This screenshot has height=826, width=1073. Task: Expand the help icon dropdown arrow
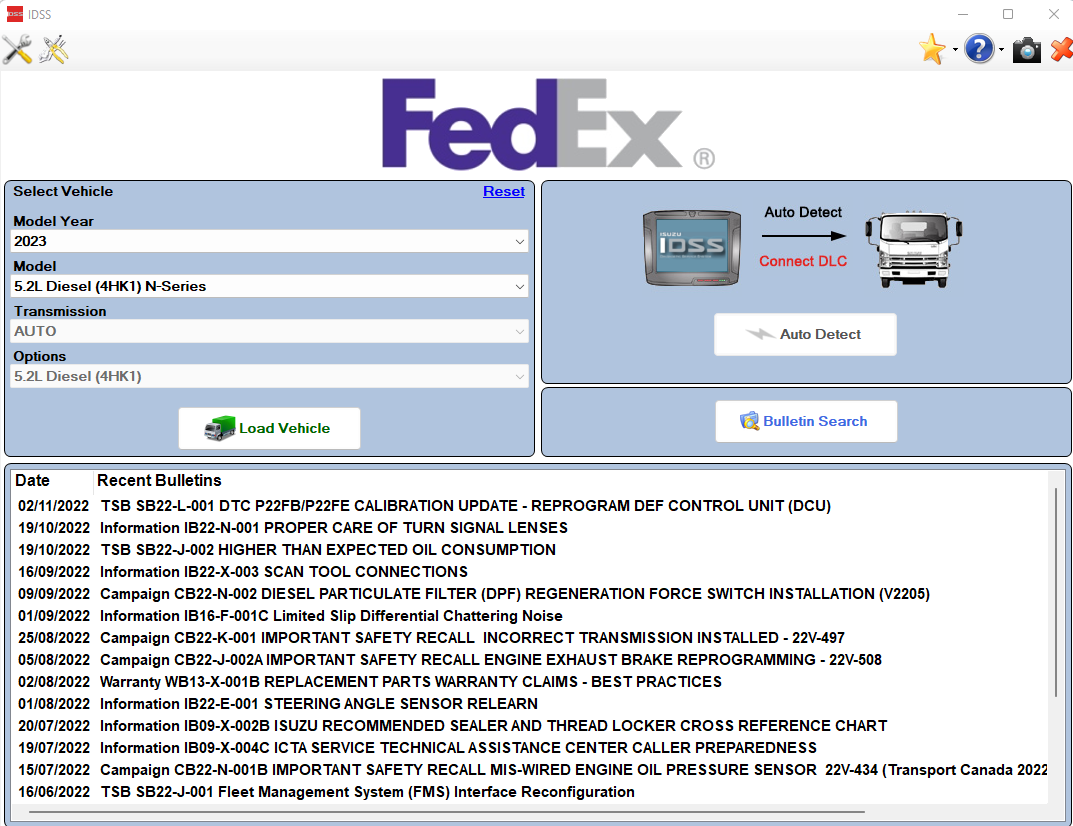coord(1002,50)
